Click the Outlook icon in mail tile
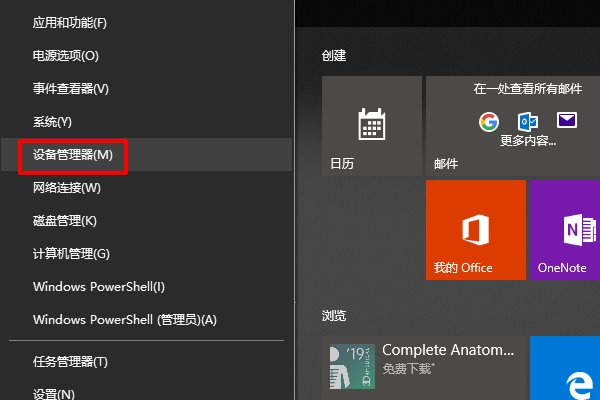600x400 pixels. click(x=528, y=122)
